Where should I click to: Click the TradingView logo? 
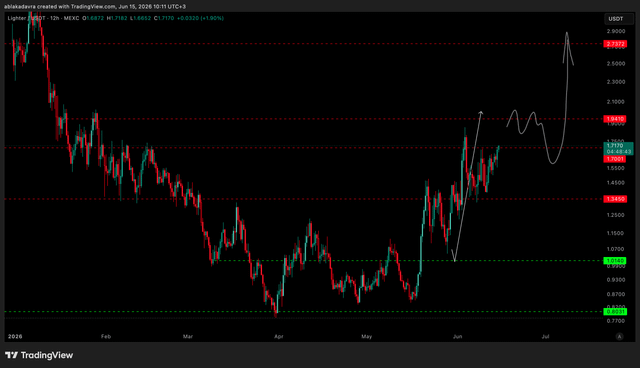coord(39,355)
